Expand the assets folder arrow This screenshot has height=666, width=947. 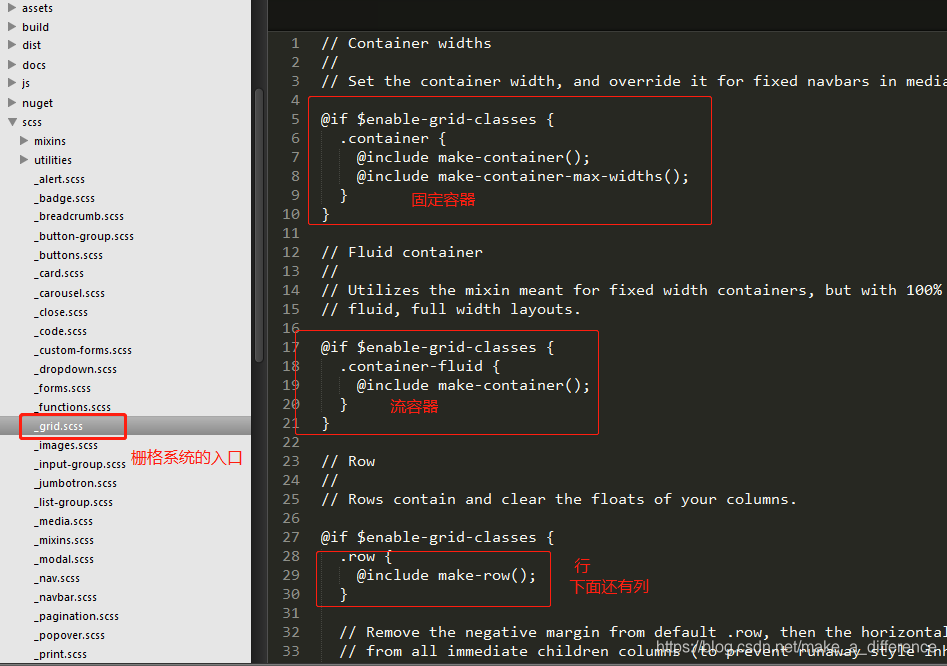coord(11,8)
